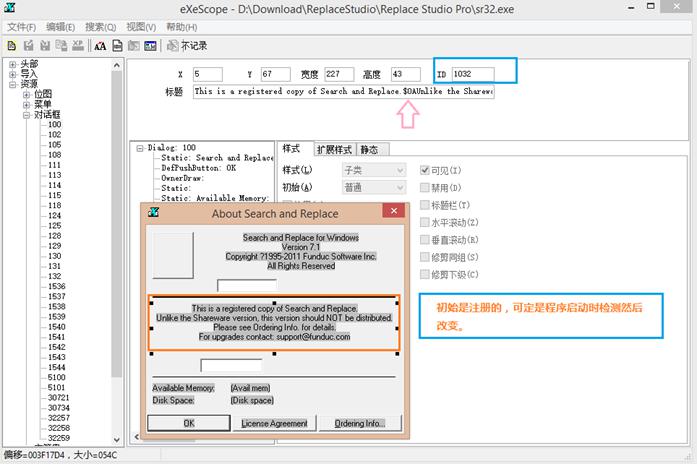Open the 初始(A) 普通 dropdown
Image resolution: width=697 pixels, height=464 pixels.
[374, 188]
